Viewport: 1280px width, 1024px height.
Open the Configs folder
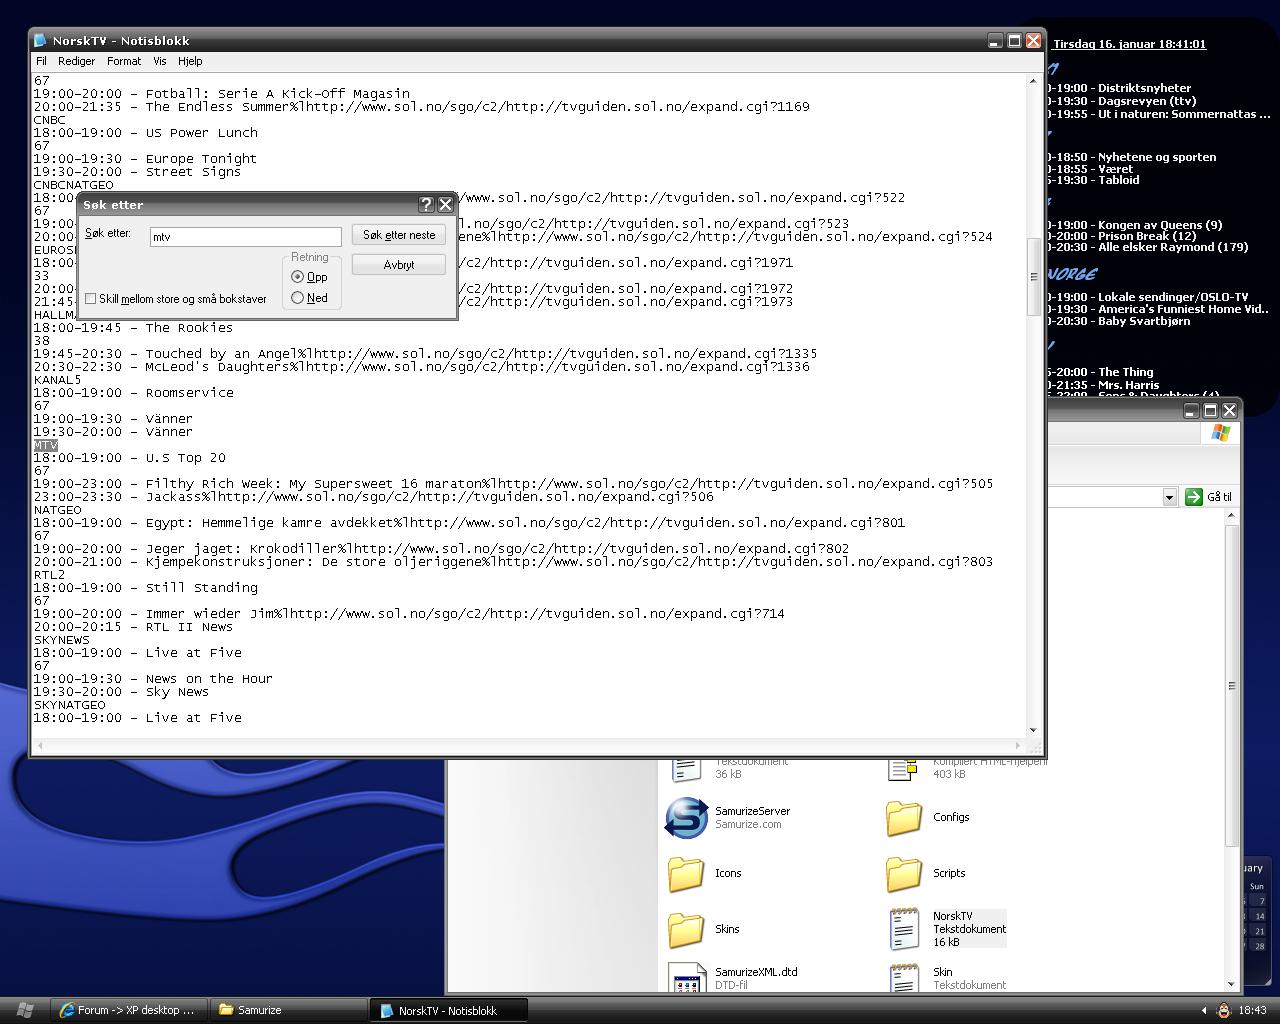(x=904, y=817)
